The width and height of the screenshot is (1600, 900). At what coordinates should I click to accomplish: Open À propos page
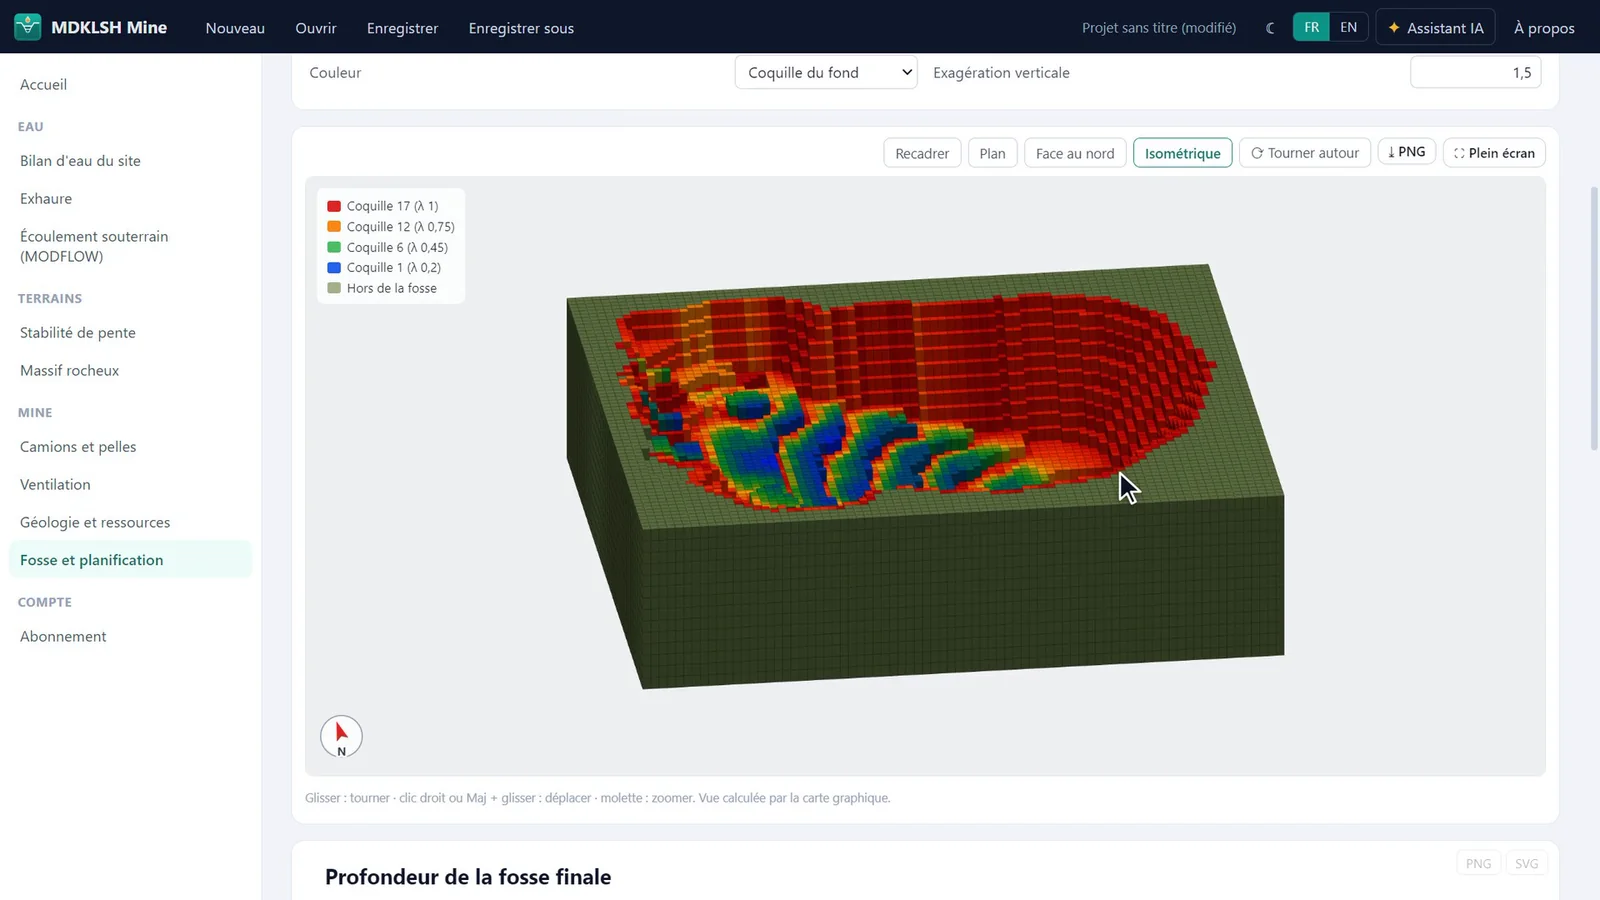pos(1544,28)
